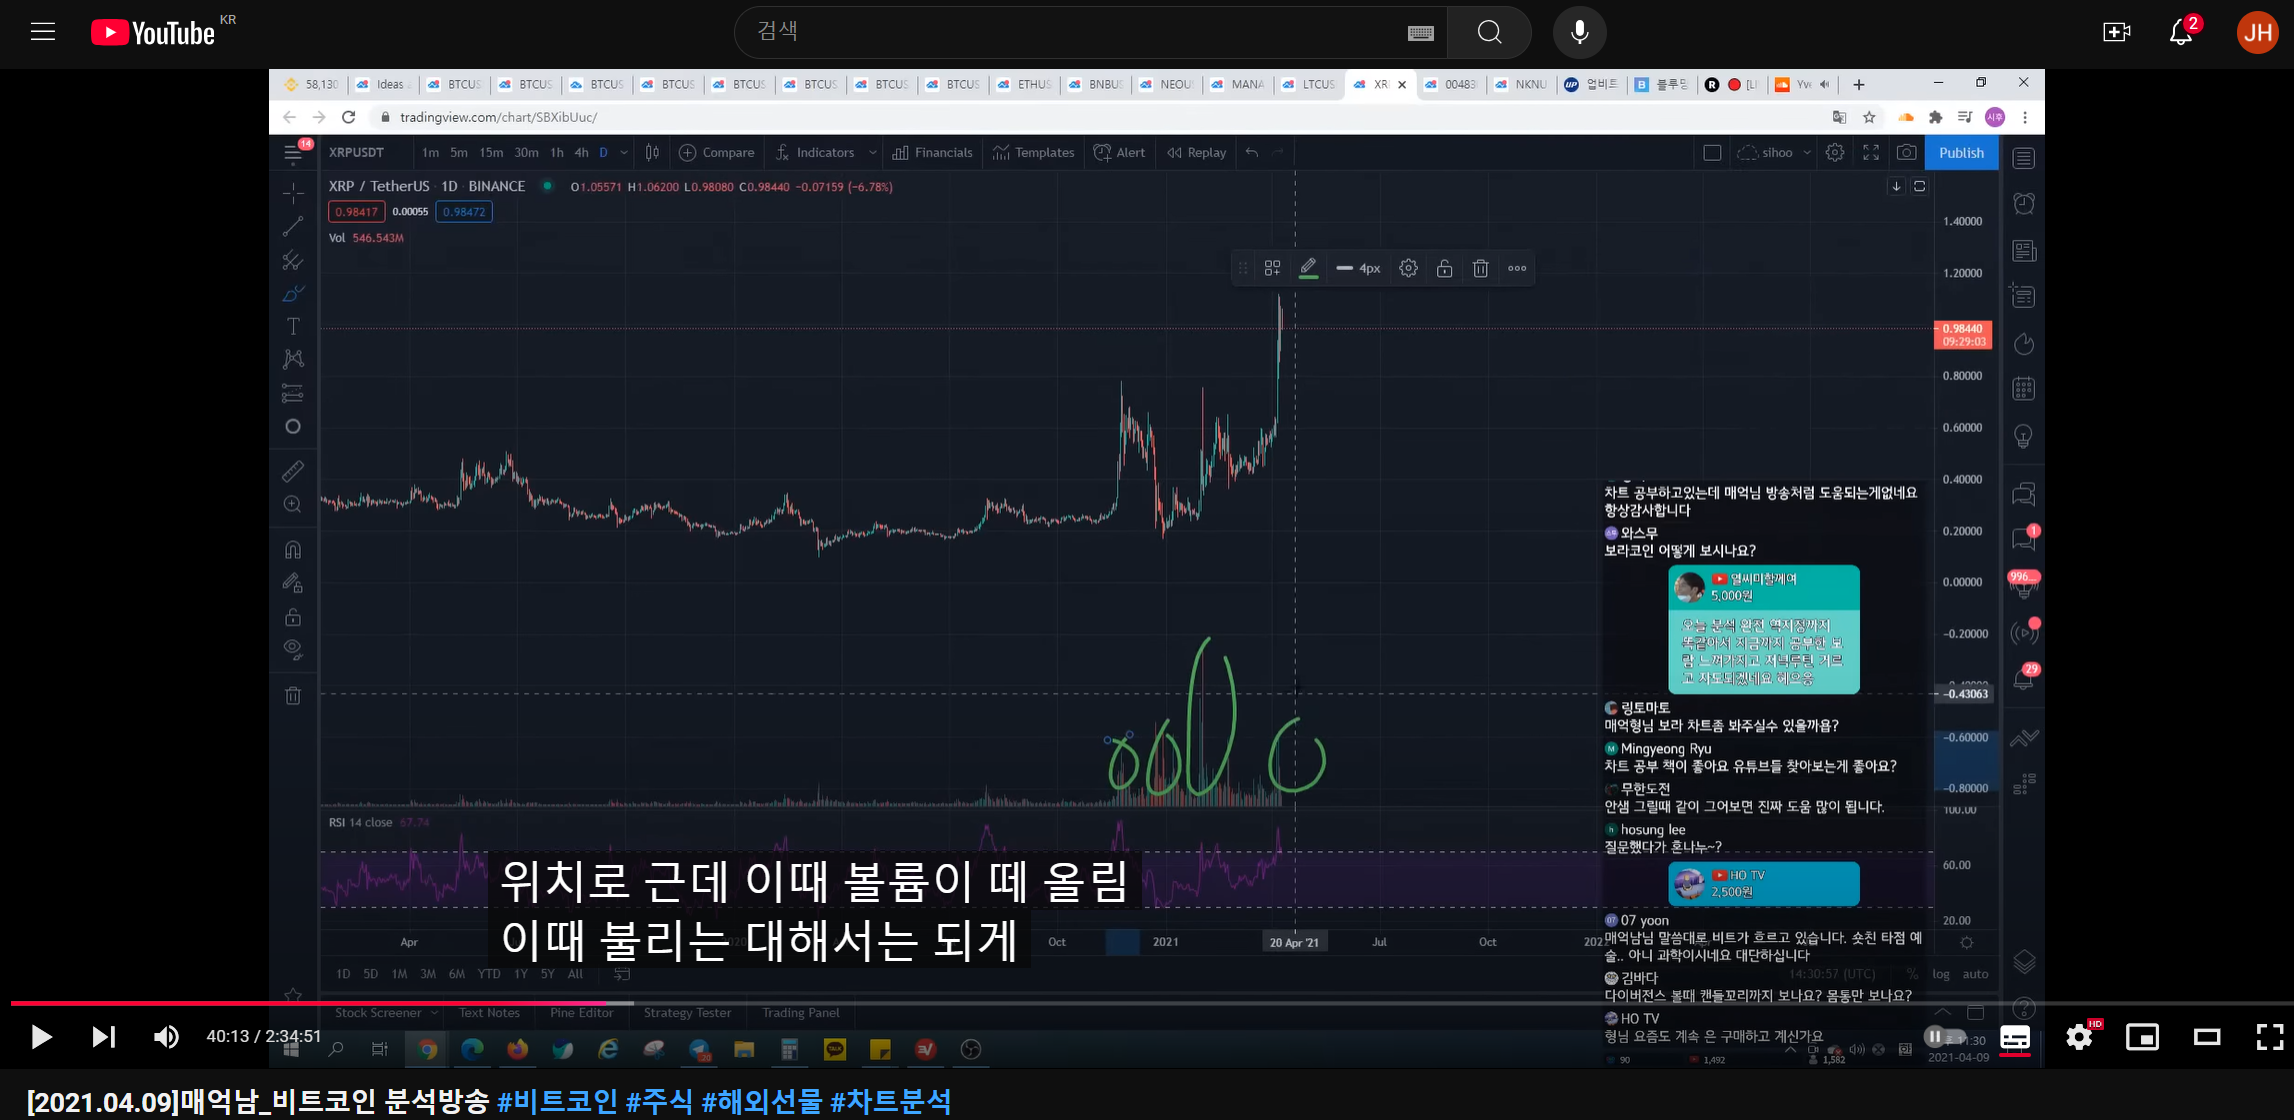Open the candle chart style selector
Image resolution: width=2294 pixels, height=1120 pixels.
[652, 152]
